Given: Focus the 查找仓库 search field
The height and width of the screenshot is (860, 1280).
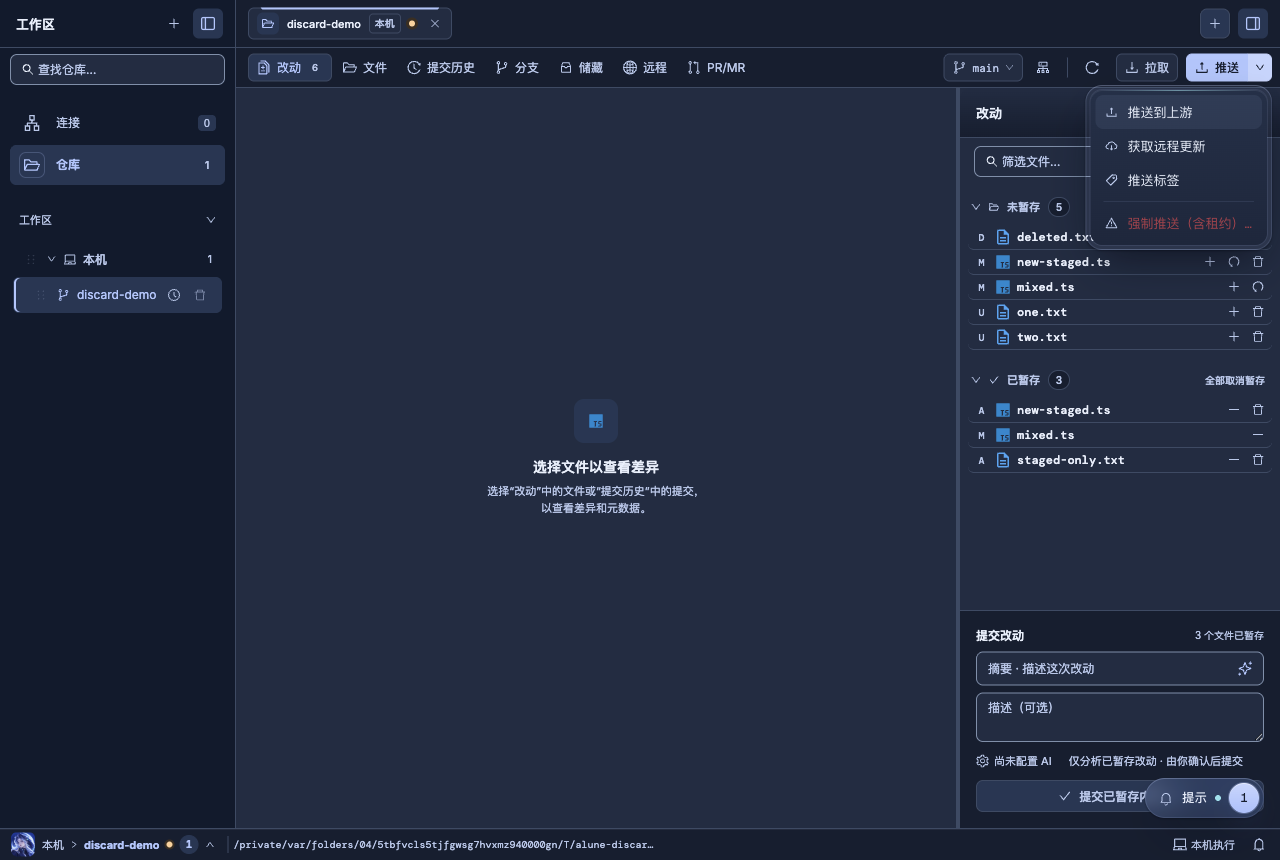Looking at the screenshot, I should tap(117, 69).
